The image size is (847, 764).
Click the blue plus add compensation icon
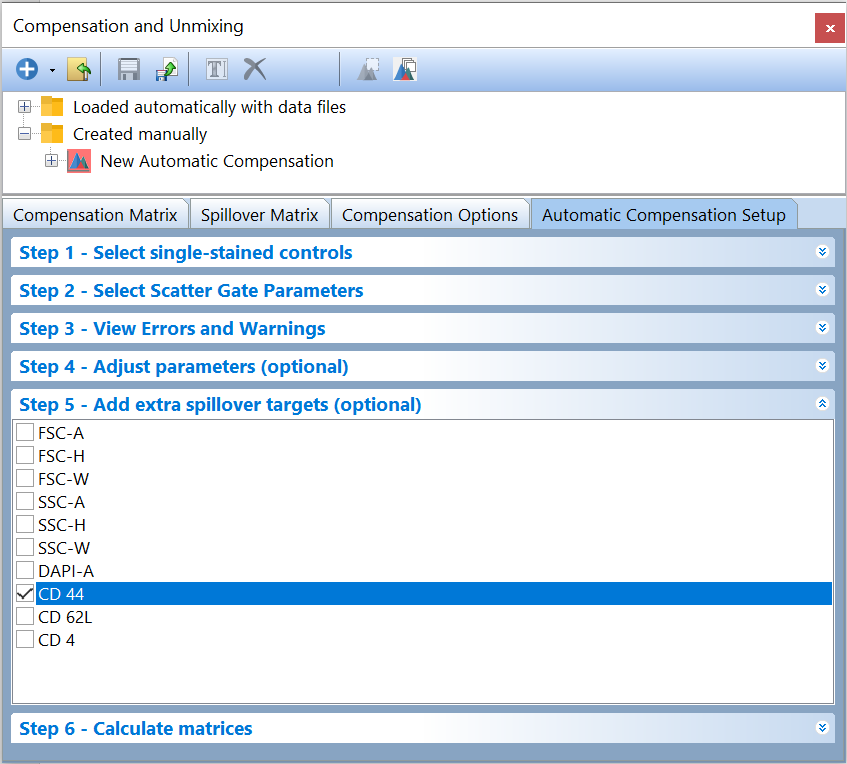click(x=26, y=69)
